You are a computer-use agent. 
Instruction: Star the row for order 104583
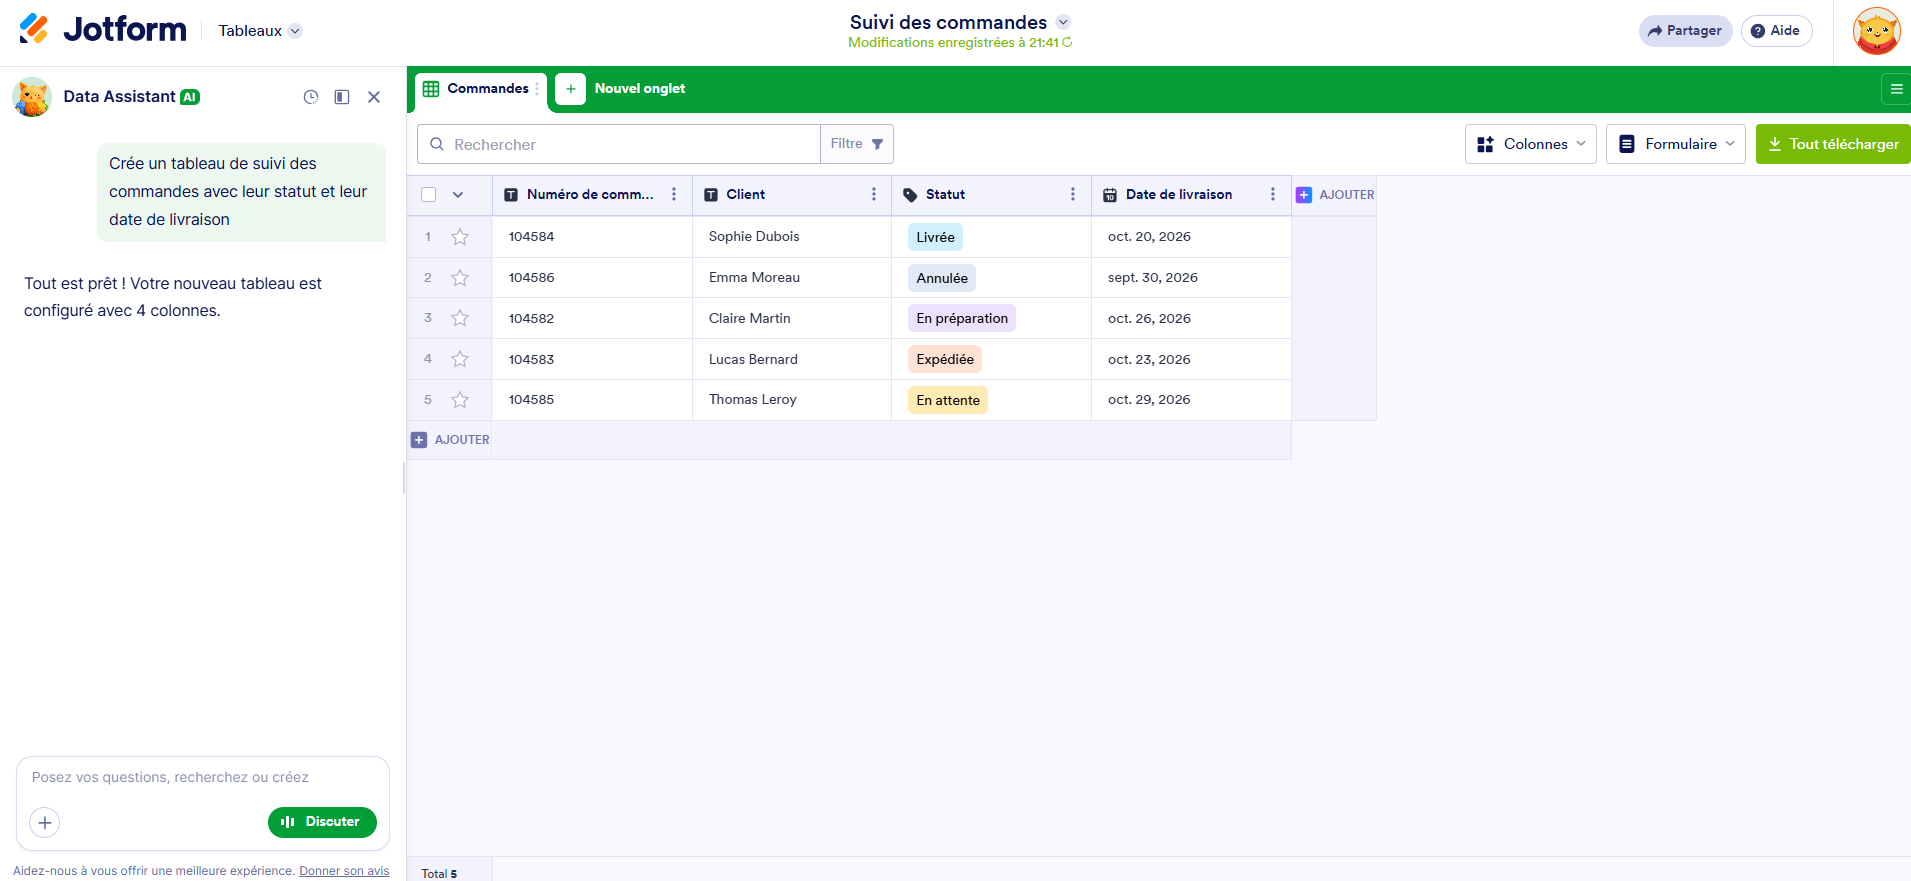coord(460,359)
